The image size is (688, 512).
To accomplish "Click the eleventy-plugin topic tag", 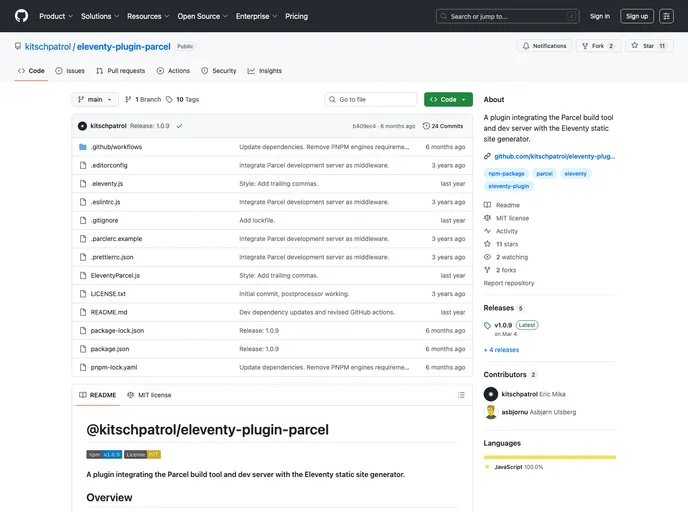I will coord(509,186).
